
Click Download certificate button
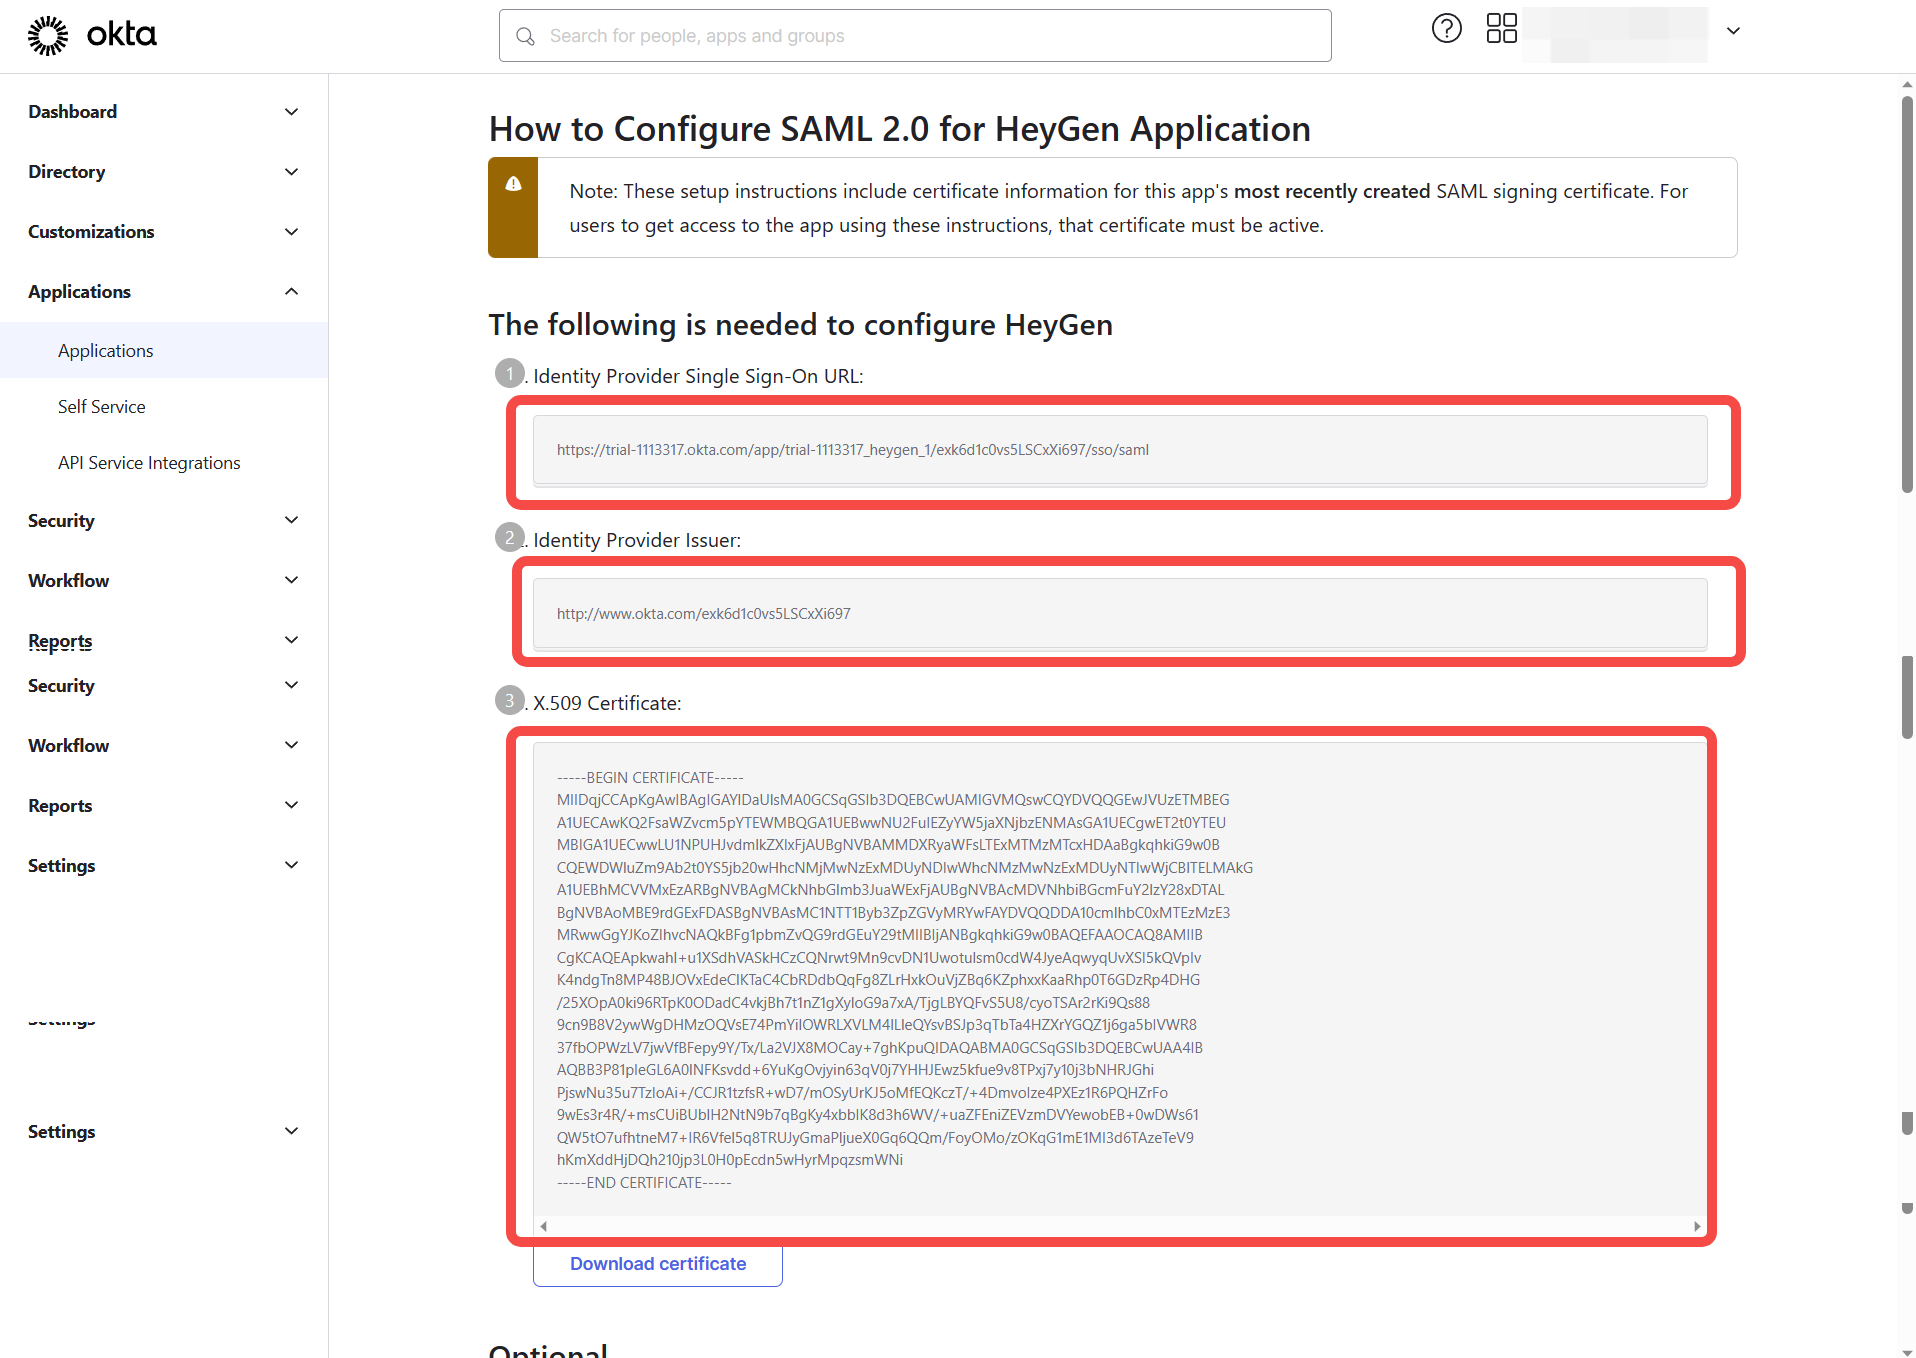[658, 1264]
